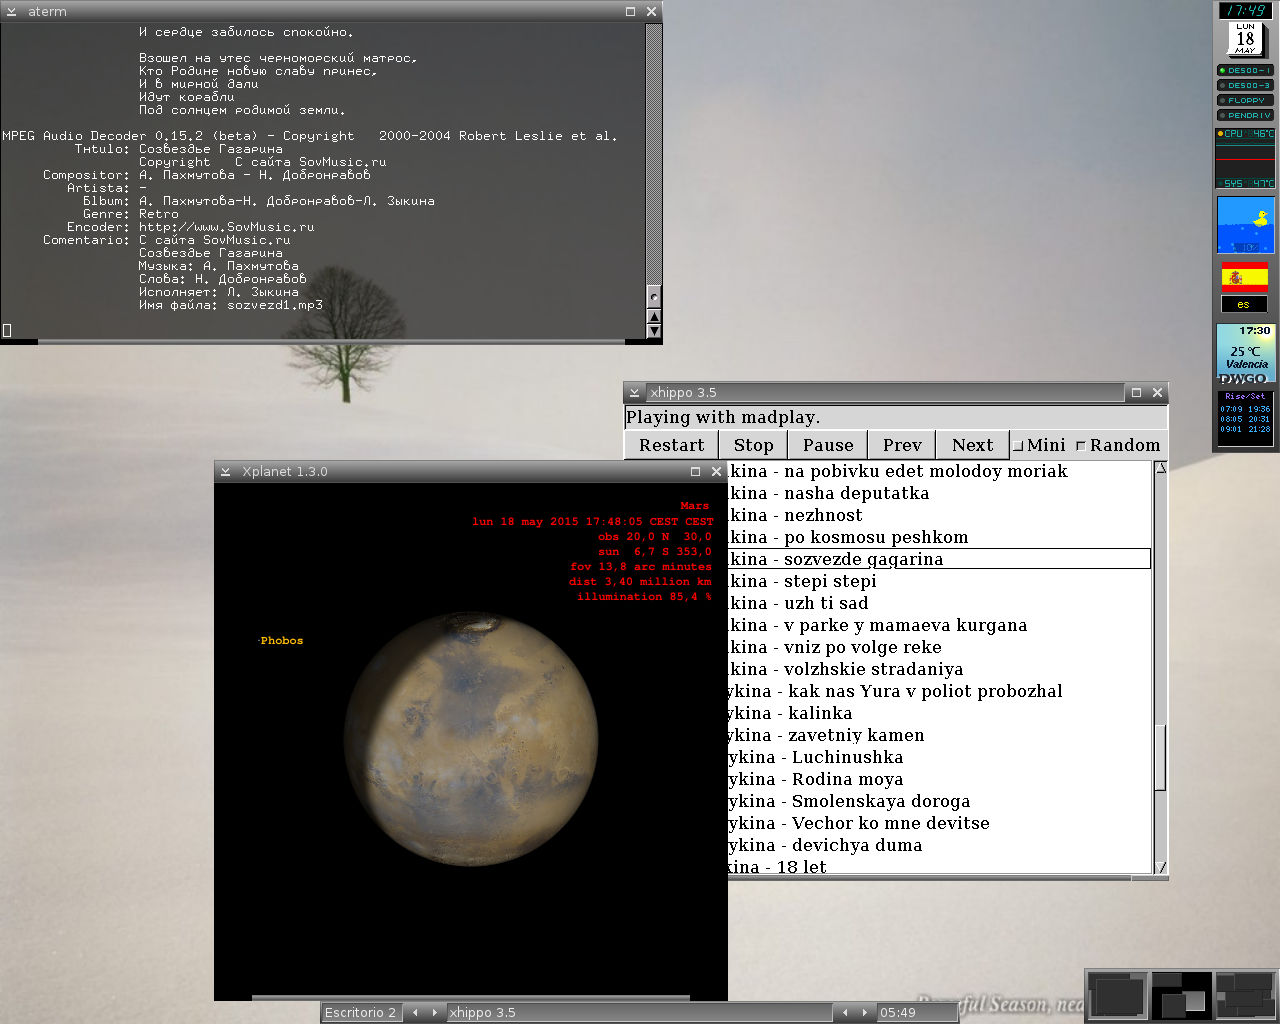Click the DESOO-3 mount indicator
The width and height of the screenshot is (1280, 1024).
1245,86
